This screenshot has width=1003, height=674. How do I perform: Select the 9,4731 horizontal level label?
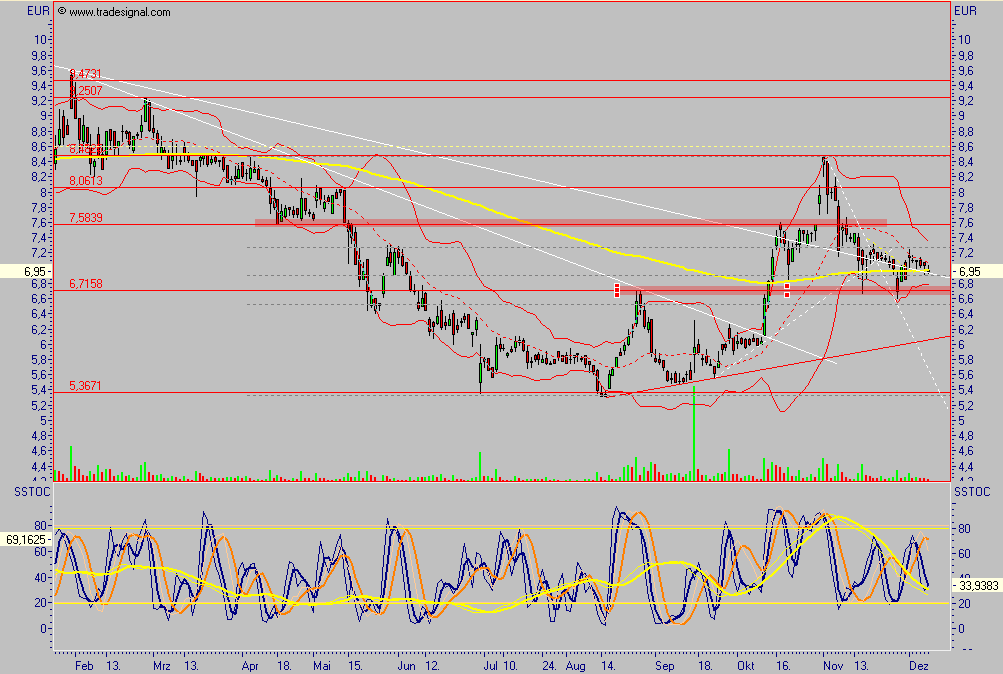86,74
